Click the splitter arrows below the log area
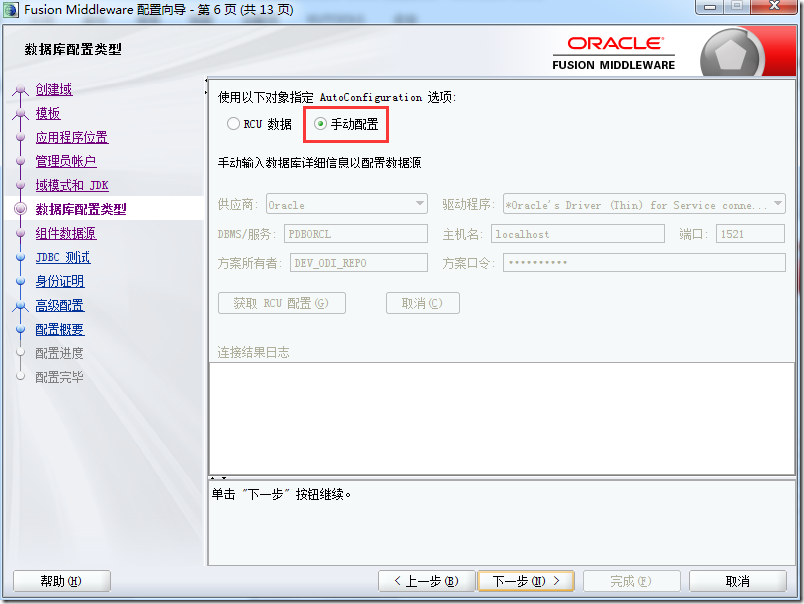This screenshot has width=804, height=604. click(218, 478)
